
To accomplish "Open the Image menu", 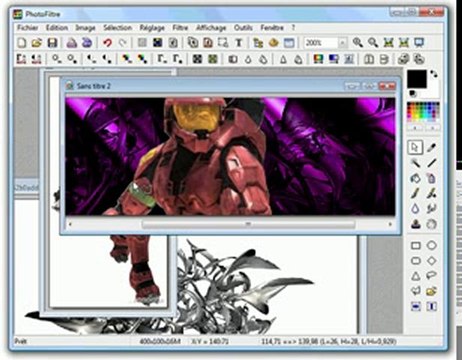I will (x=85, y=28).
